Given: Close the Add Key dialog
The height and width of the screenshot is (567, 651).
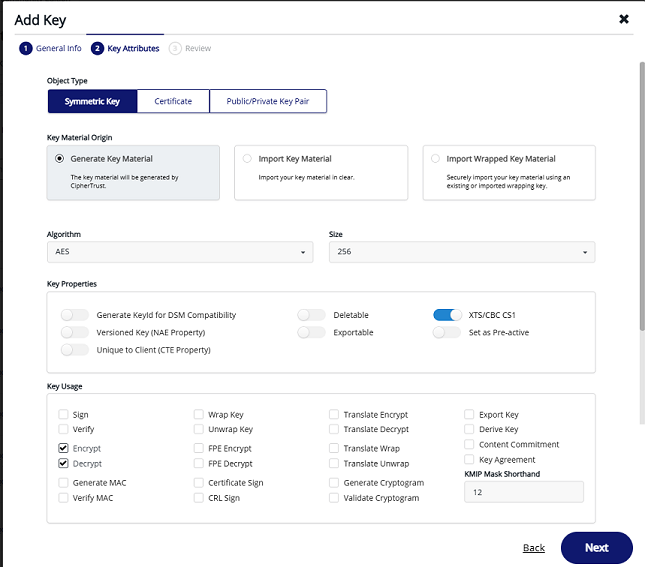Looking at the screenshot, I should [624, 19].
